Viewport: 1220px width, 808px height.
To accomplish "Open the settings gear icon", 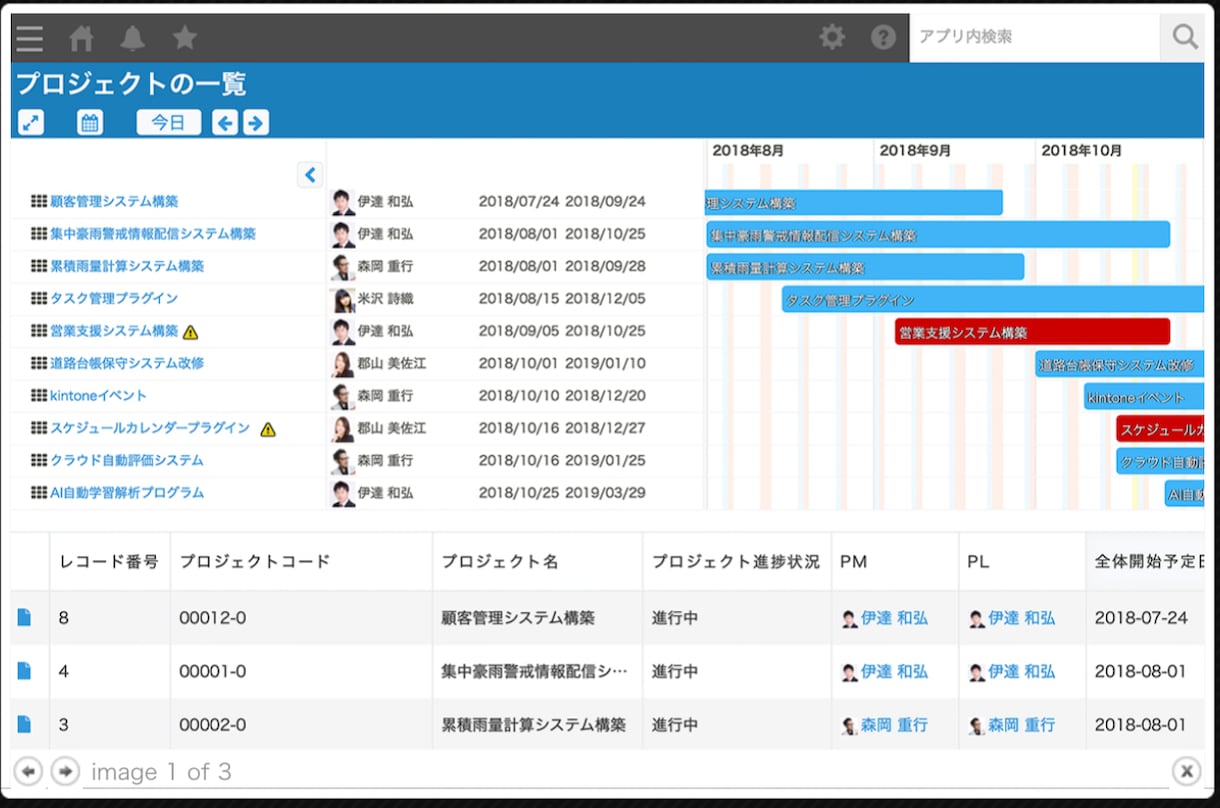I will click(832, 37).
